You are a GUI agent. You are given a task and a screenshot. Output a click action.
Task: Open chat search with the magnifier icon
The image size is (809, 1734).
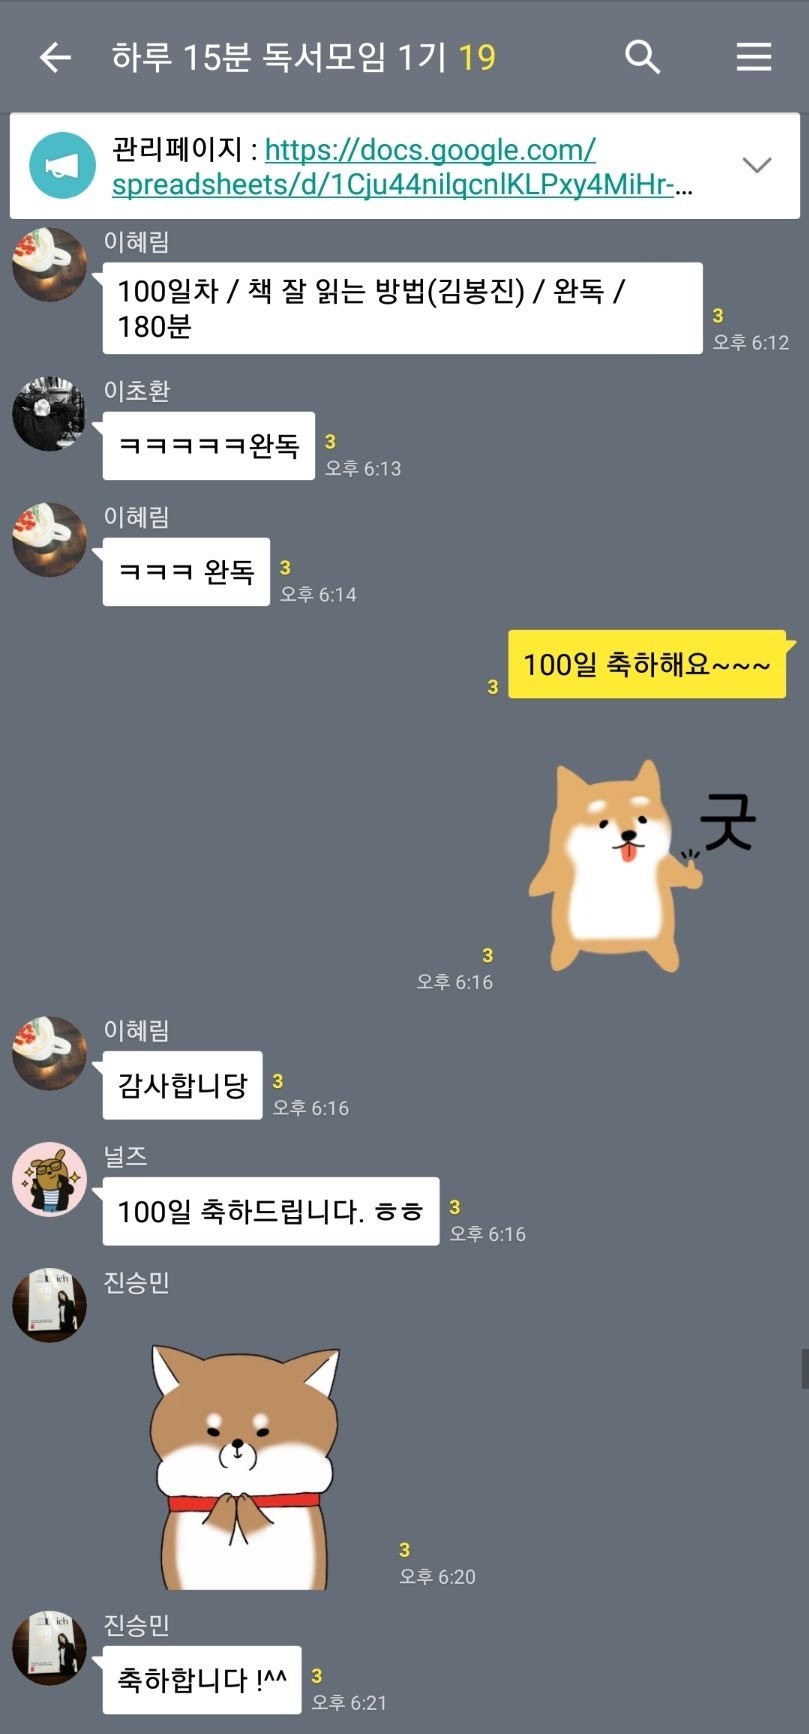point(642,57)
